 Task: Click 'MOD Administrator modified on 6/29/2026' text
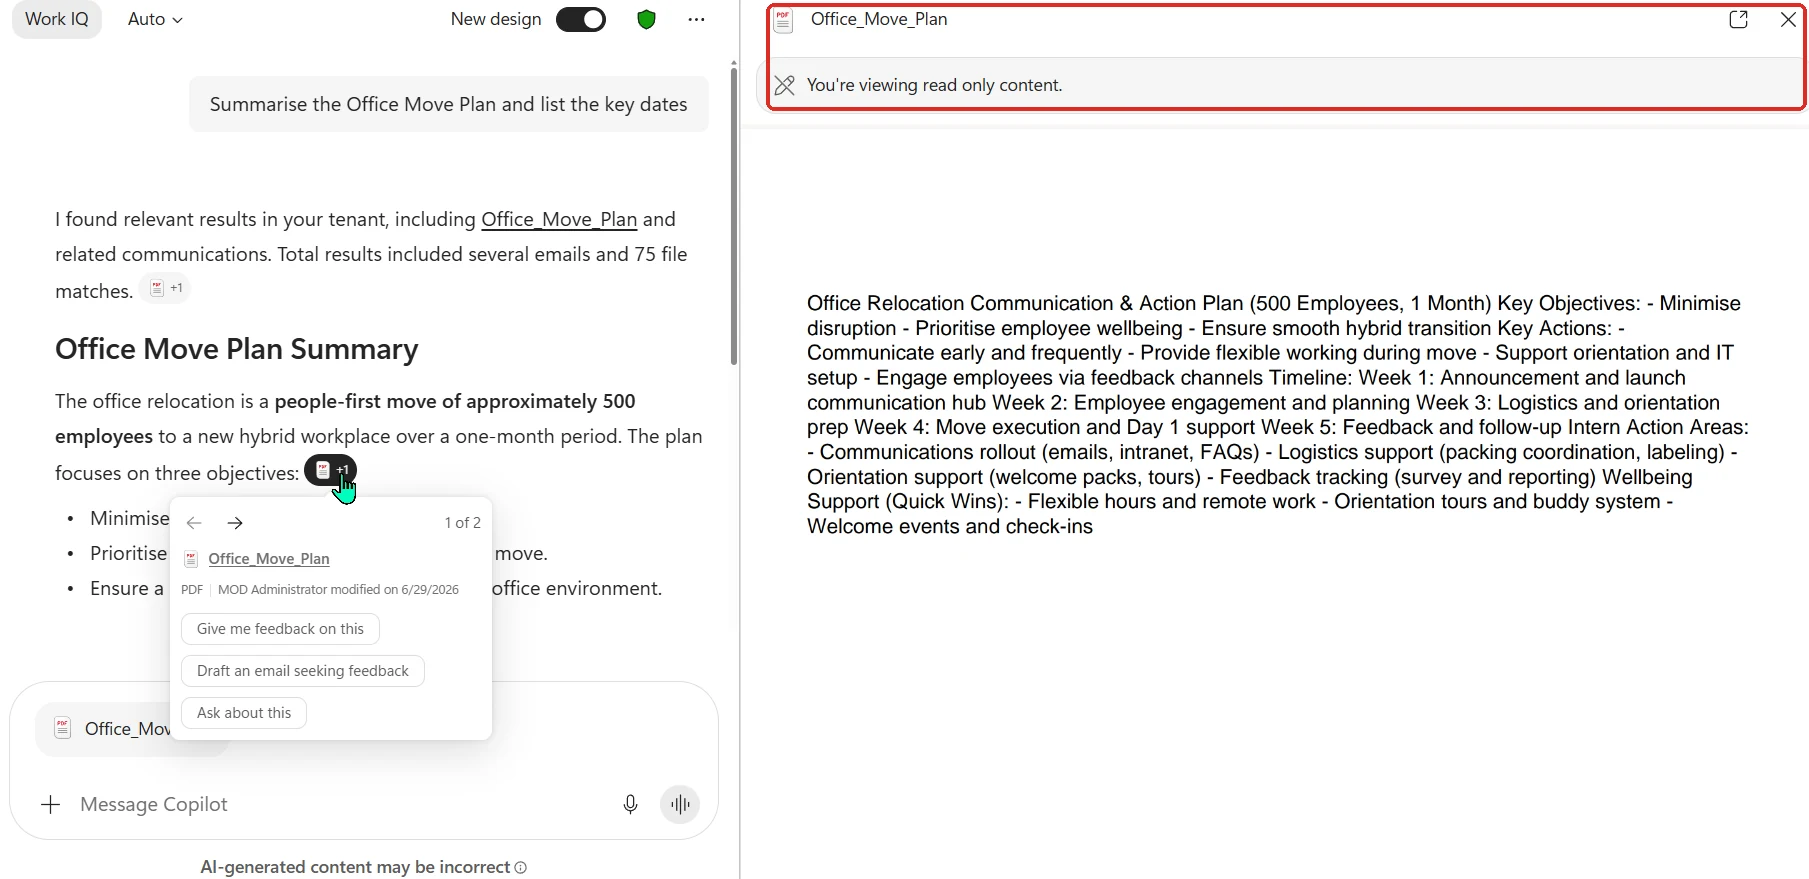click(338, 590)
